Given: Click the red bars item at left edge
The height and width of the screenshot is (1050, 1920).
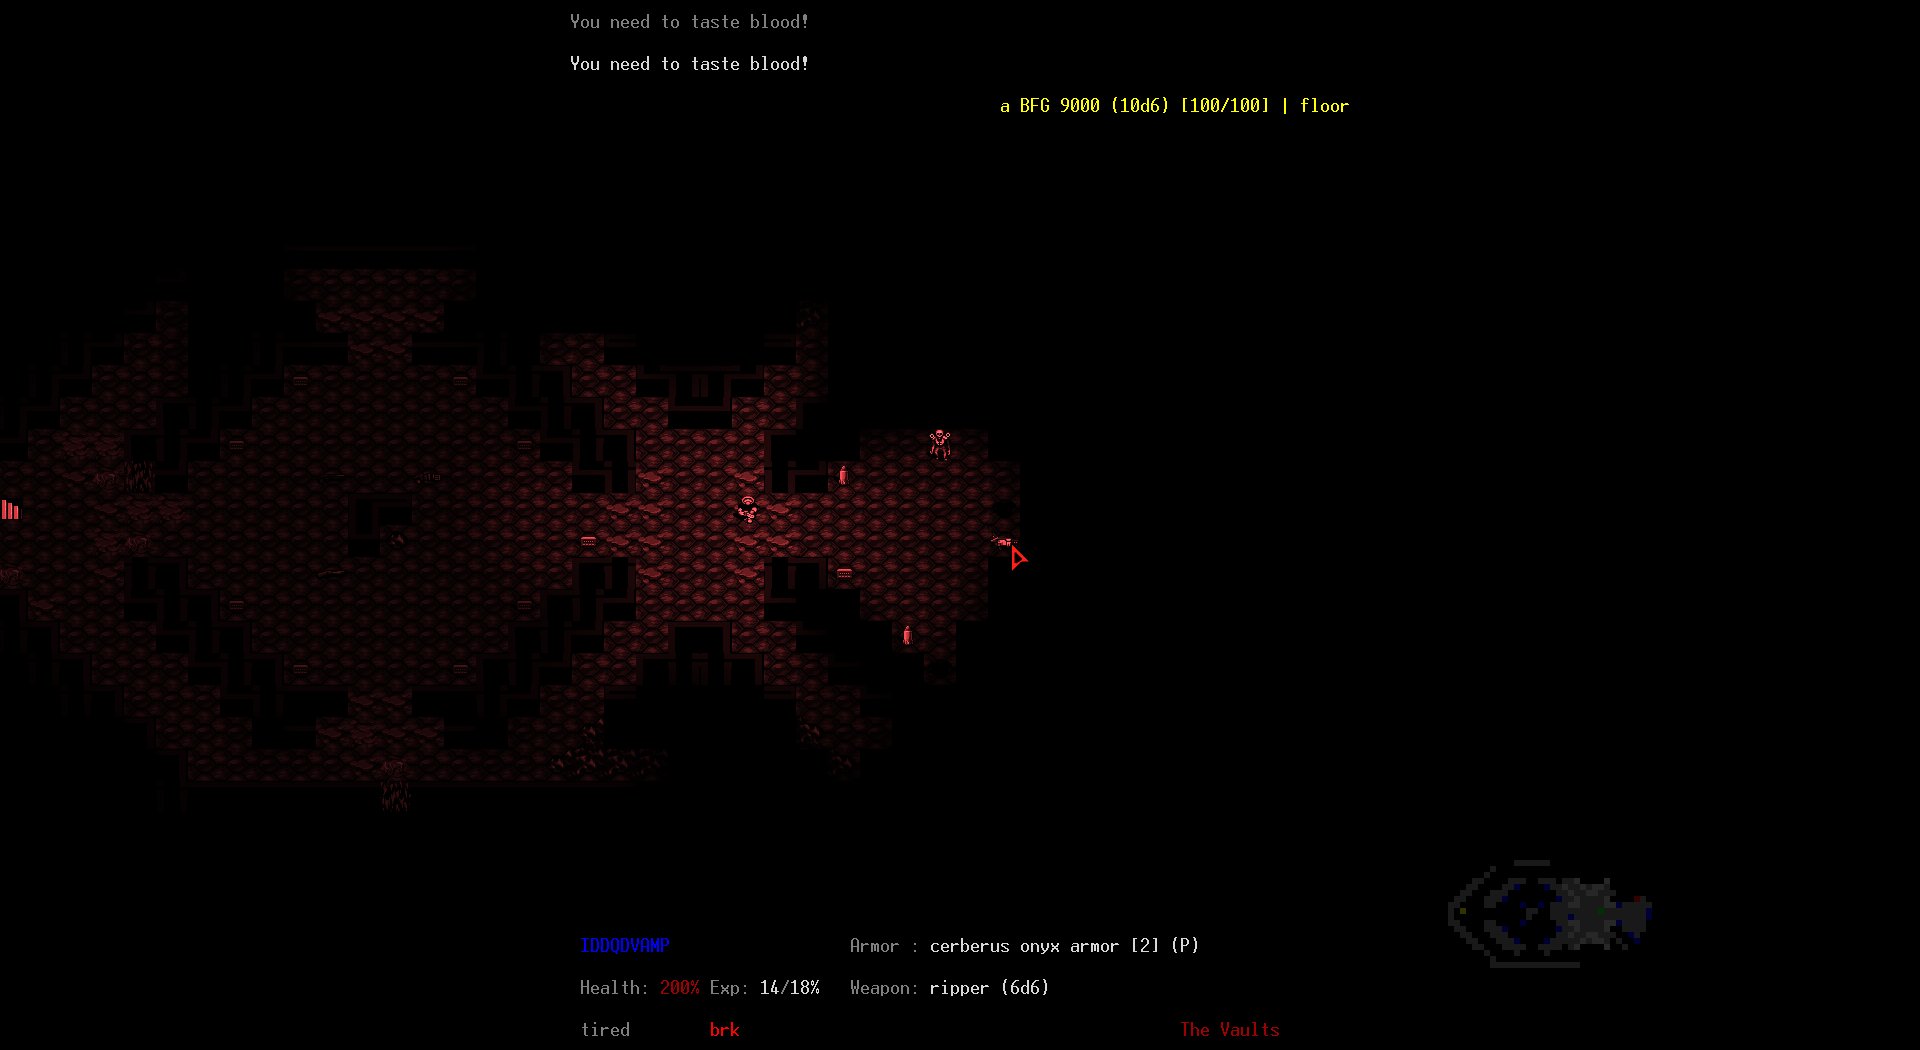Looking at the screenshot, I should click(x=10, y=510).
